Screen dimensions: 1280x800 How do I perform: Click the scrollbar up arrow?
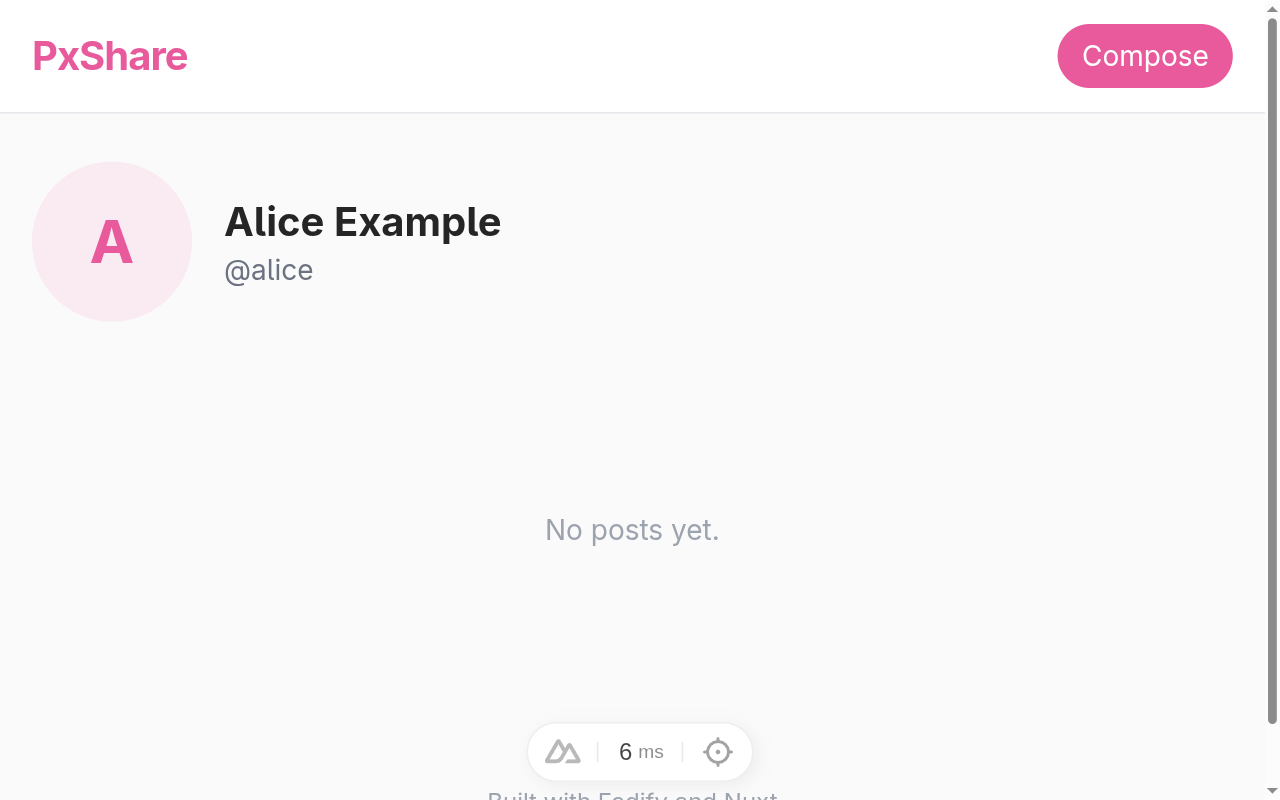[x=1273, y=7]
